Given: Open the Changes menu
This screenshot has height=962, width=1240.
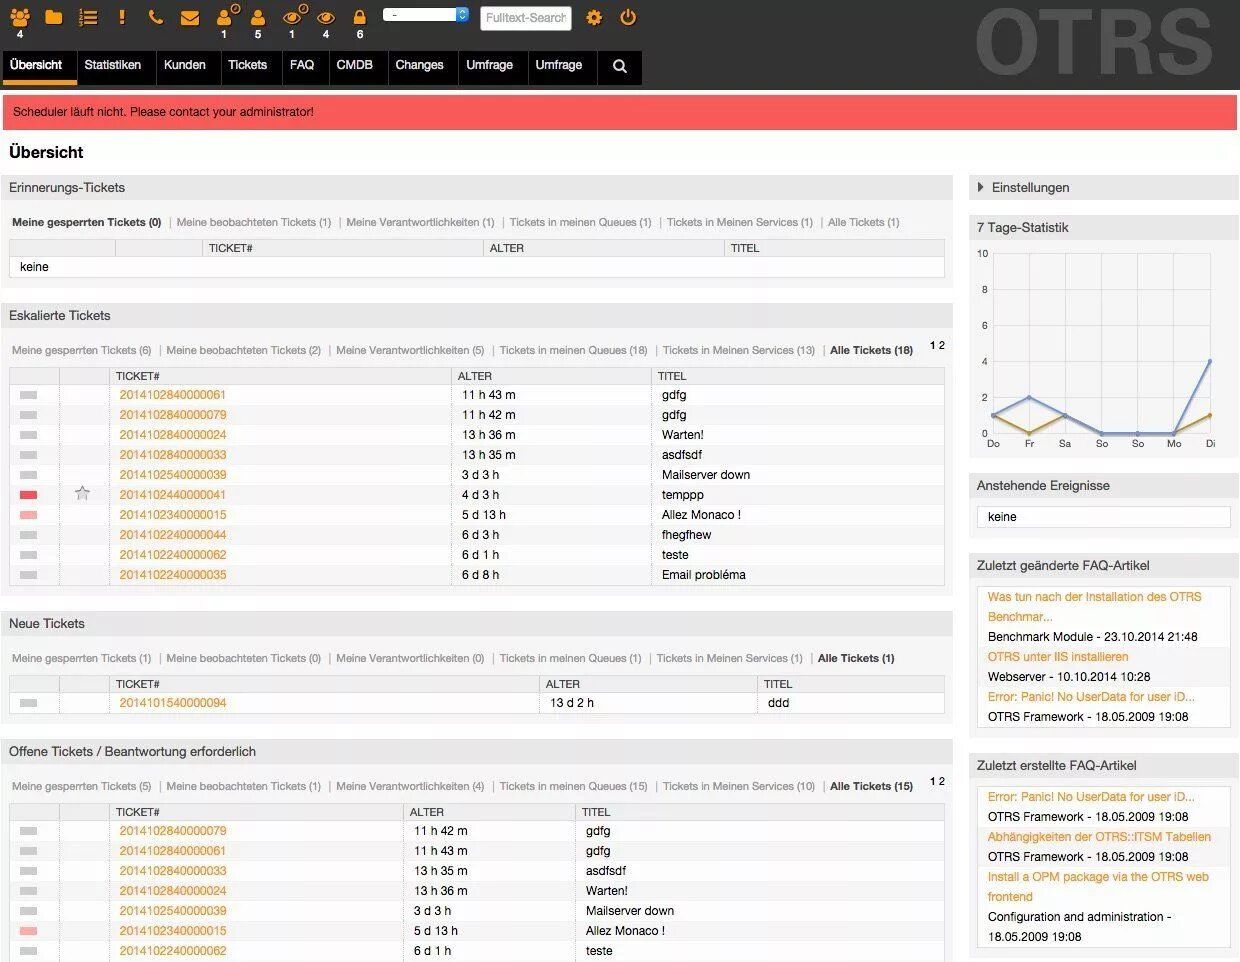Looking at the screenshot, I should pos(419,65).
